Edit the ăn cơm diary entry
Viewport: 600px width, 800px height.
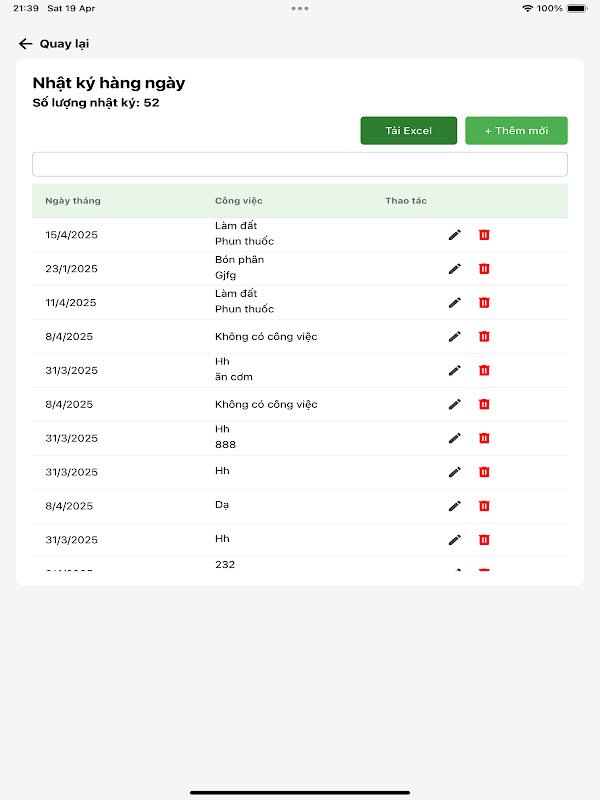pos(455,370)
